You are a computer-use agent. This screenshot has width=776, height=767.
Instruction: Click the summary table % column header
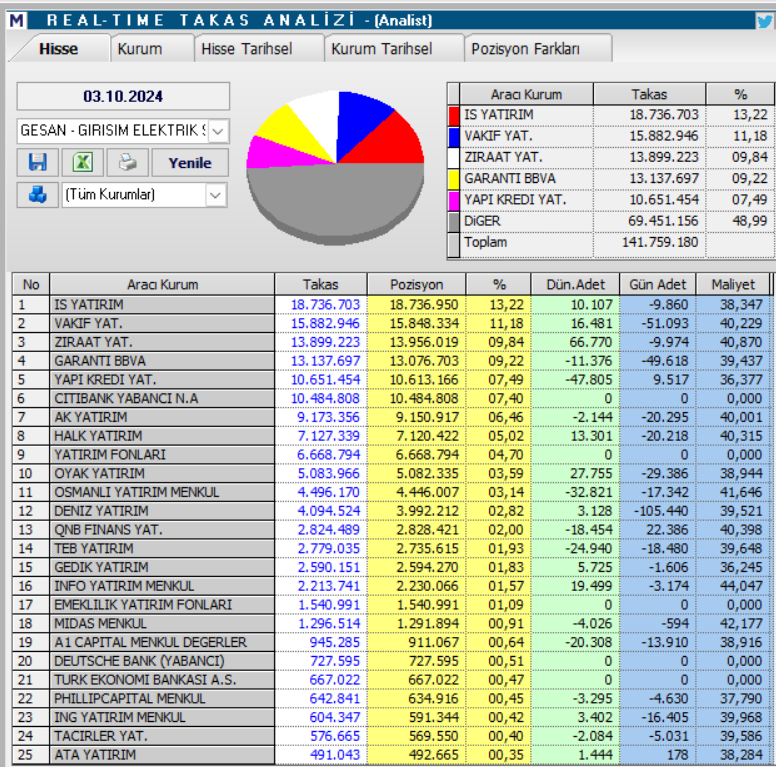click(740, 95)
